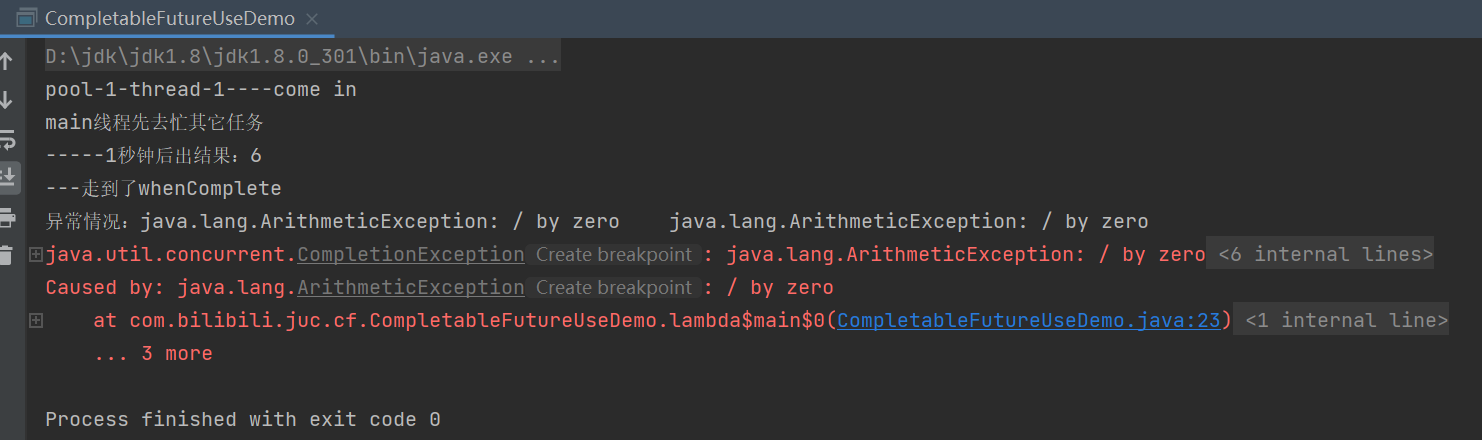Open the CompletionException class link
Viewport: 1482px width, 440px height.
[410, 255]
